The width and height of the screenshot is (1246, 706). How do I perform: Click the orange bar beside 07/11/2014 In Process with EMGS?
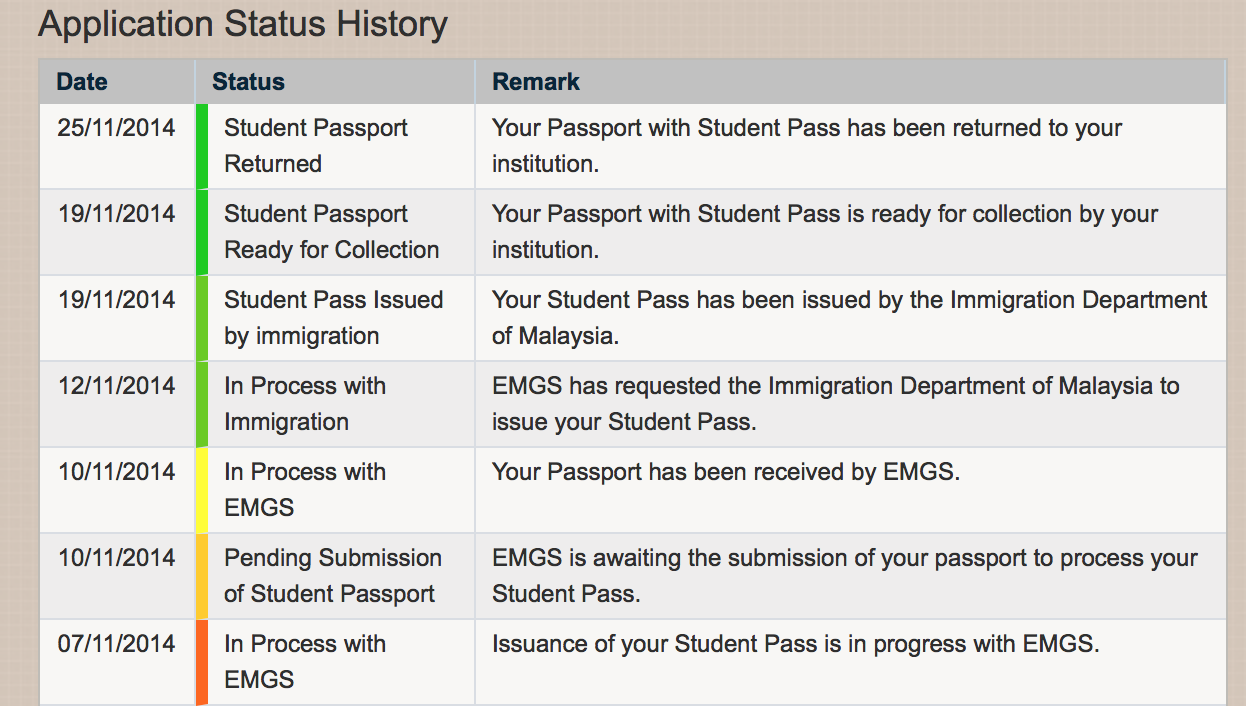click(202, 662)
